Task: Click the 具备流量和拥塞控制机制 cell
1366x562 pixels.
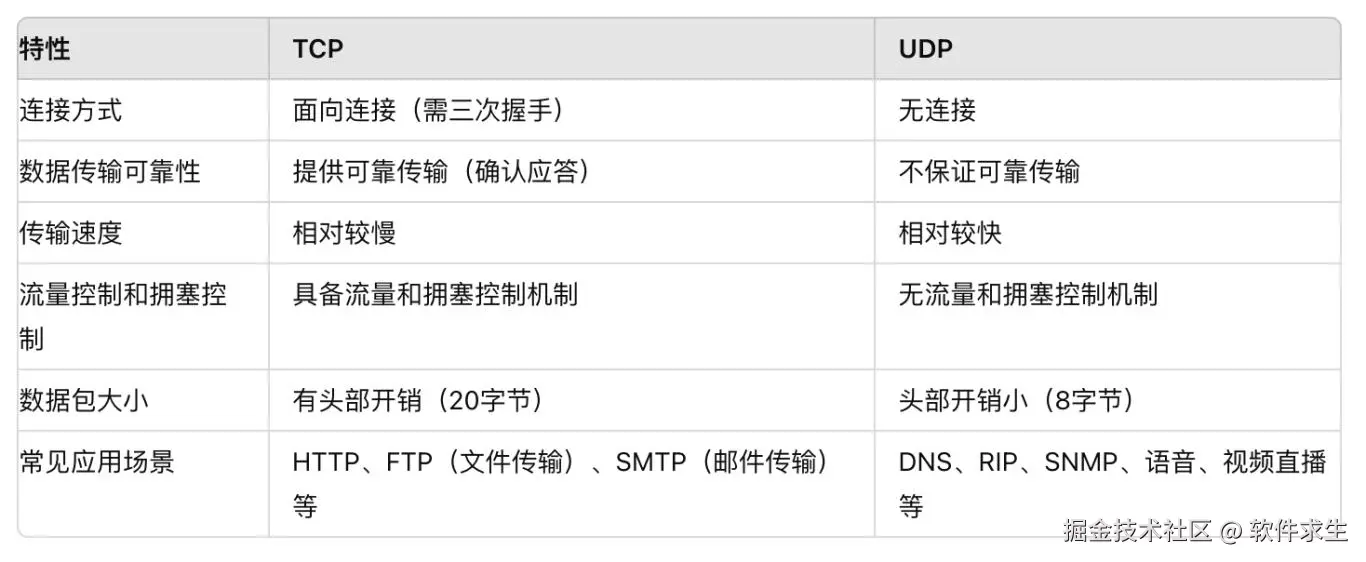Action: (435, 294)
